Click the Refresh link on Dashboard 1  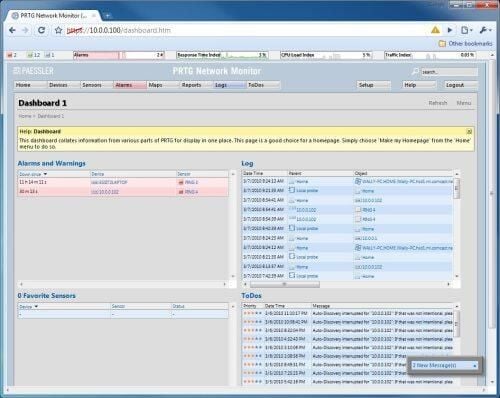pos(438,103)
